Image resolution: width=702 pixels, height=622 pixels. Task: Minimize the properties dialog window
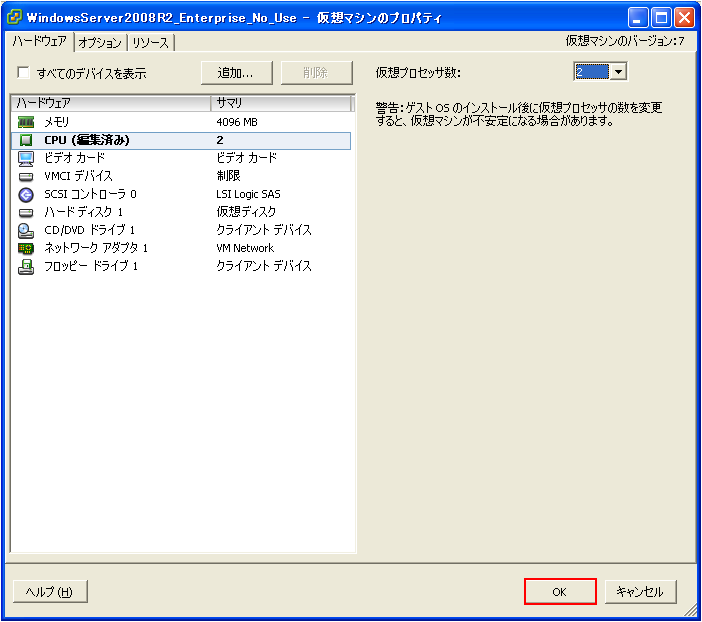[638, 17]
